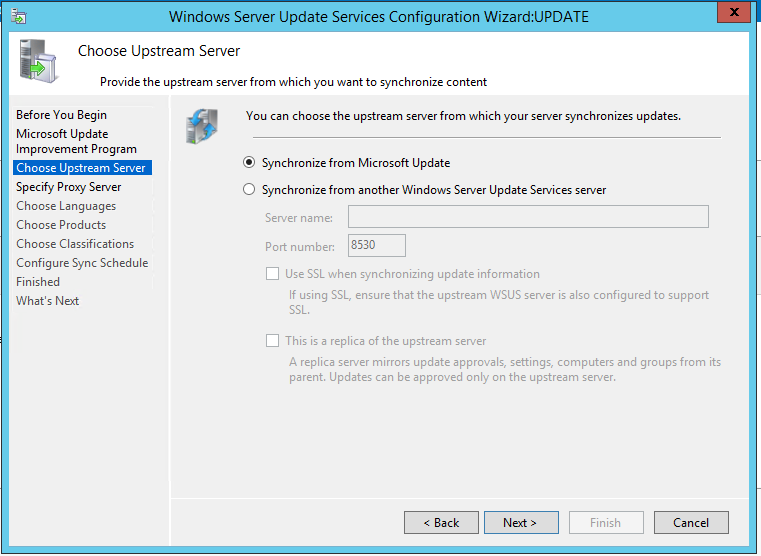Click the 'Server name:' label

coord(299,218)
